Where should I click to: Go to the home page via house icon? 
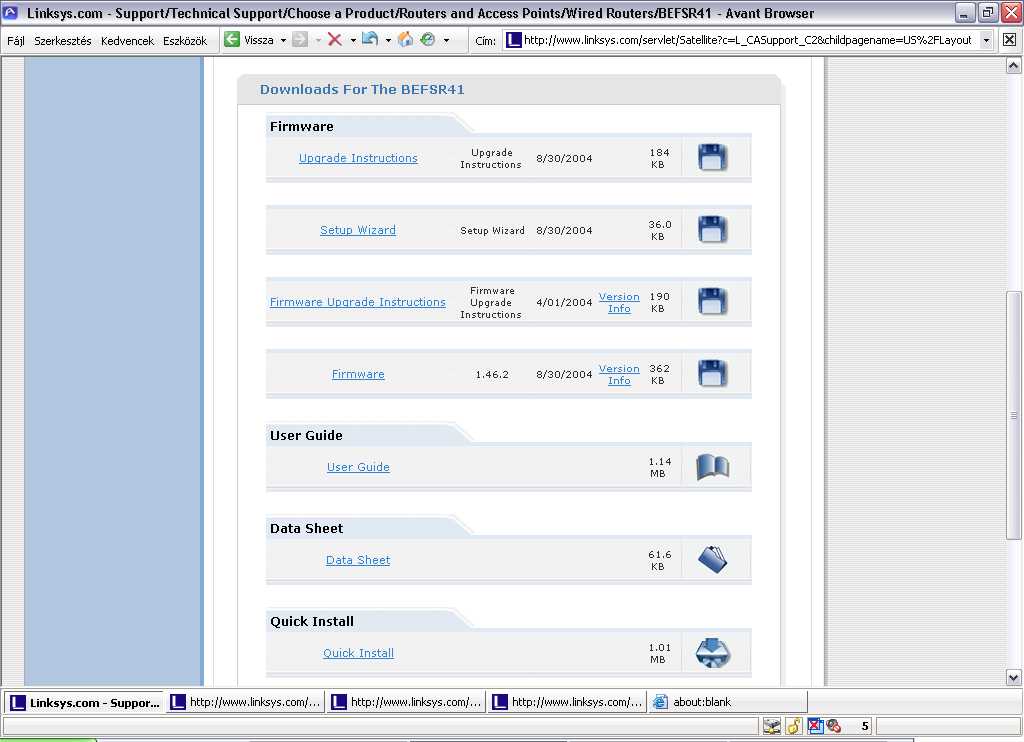pos(405,40)
